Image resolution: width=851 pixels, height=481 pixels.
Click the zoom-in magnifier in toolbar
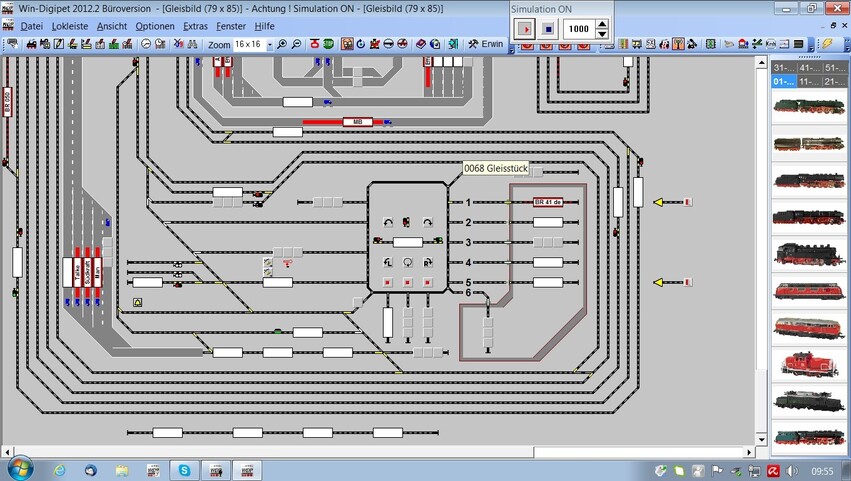282,44
